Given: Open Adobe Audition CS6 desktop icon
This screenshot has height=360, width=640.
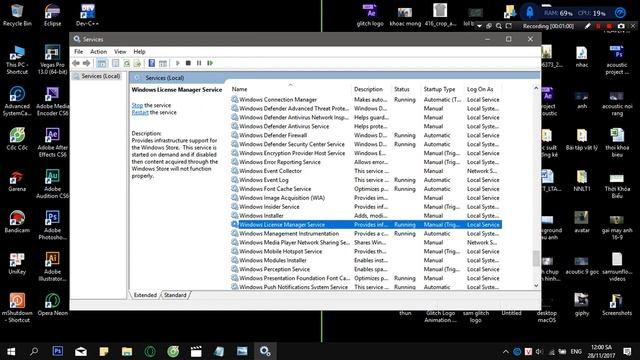Looking at the screenshot, I should point(53,184).
